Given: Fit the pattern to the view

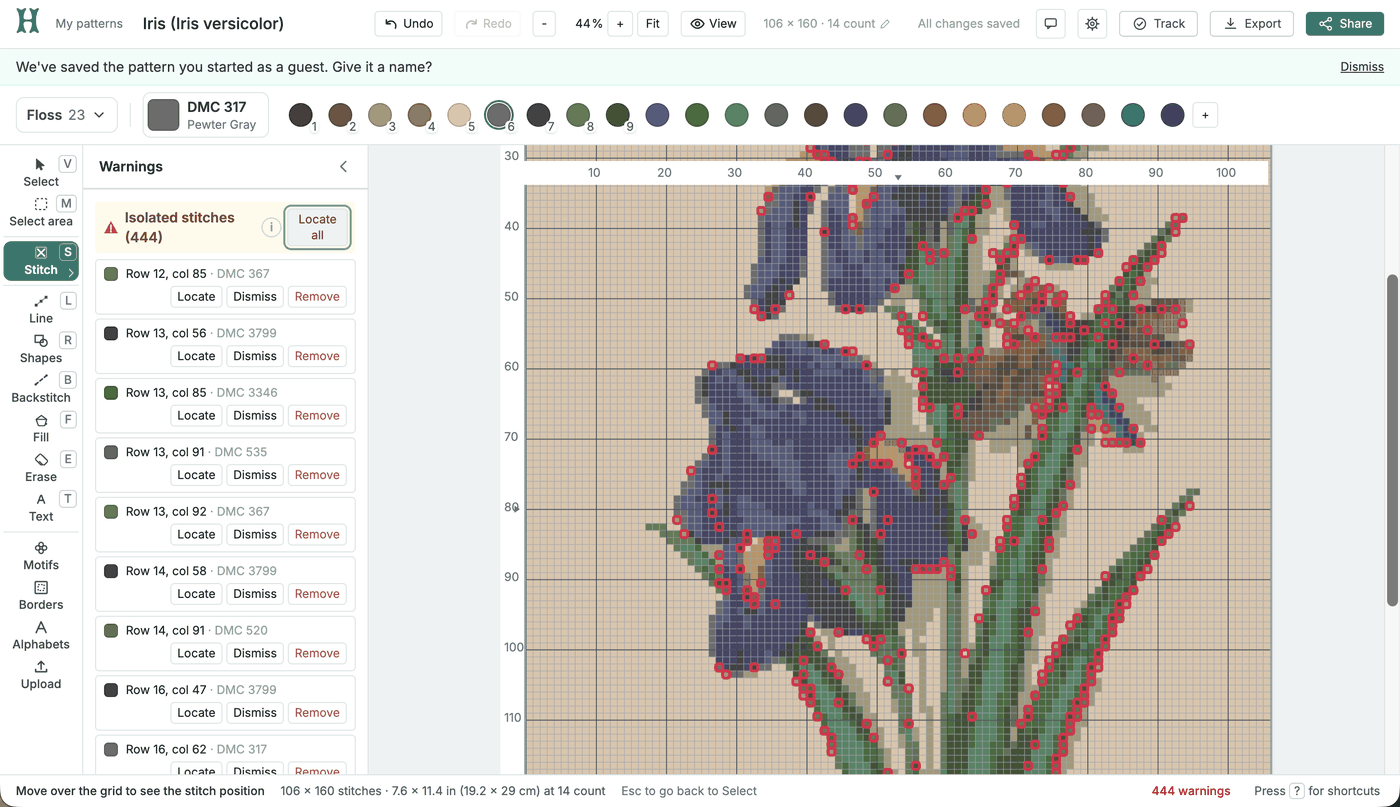Looking at the screenshot, I should [x=652, y=24].
